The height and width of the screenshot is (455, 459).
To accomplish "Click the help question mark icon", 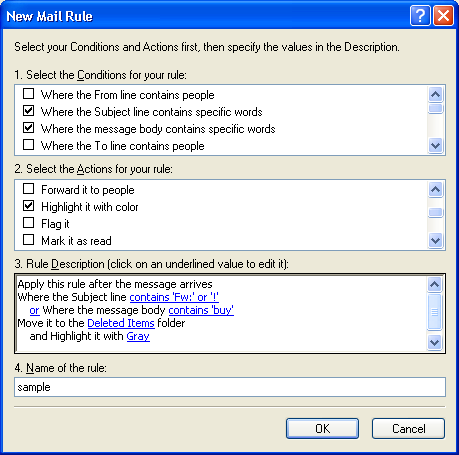I will [420, 15].
